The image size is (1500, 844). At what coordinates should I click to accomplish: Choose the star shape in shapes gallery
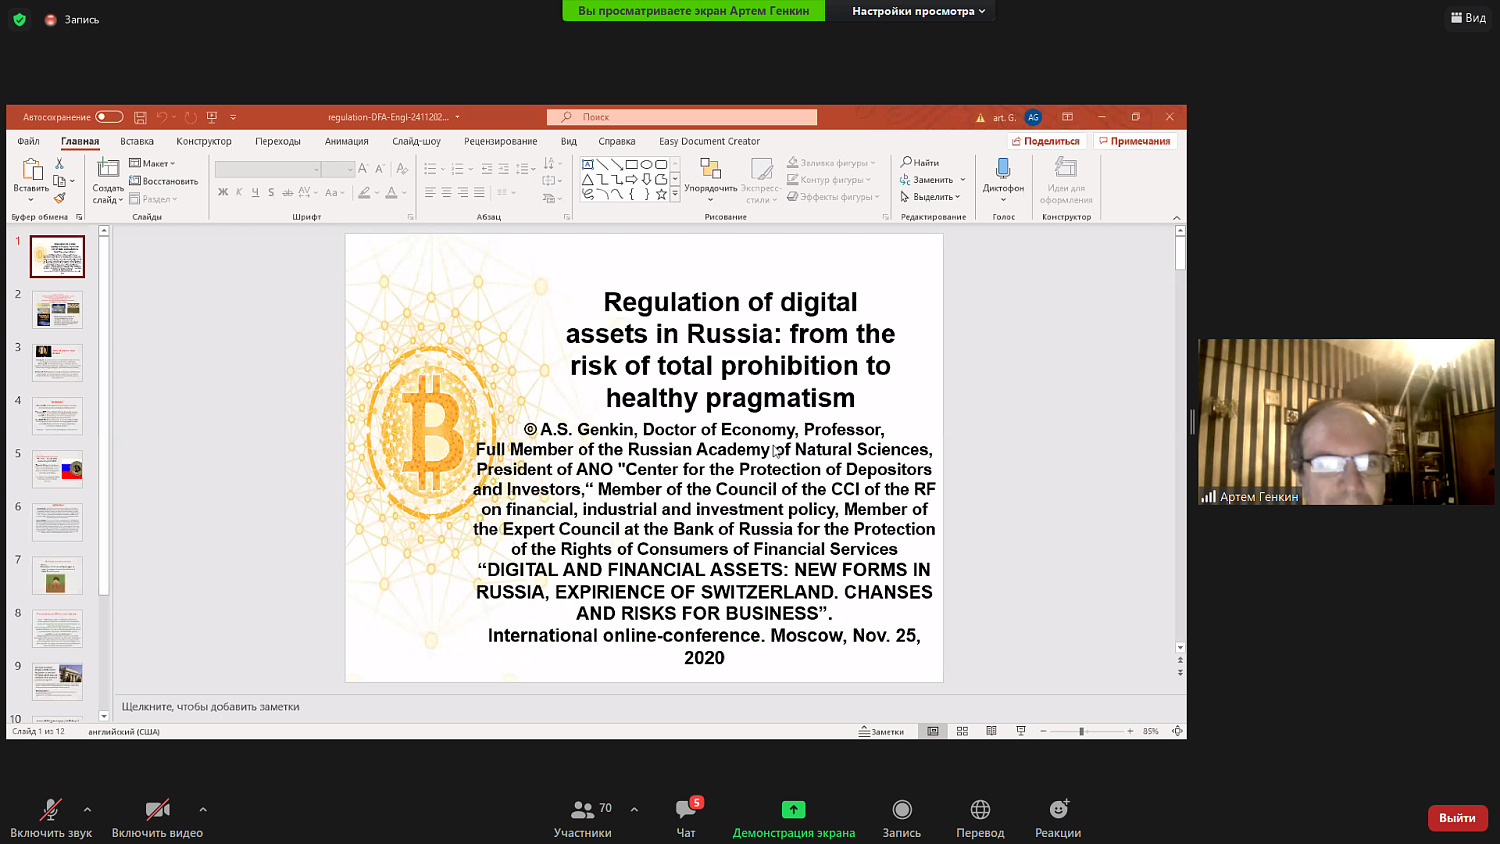click(x=661, y=194)
